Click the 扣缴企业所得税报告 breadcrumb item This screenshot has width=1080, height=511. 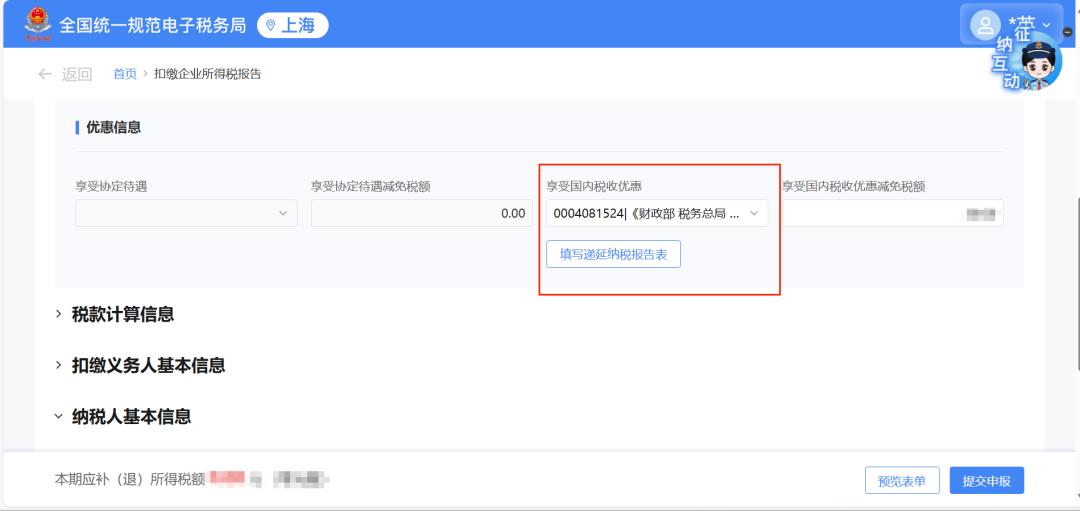click(207, 74)
